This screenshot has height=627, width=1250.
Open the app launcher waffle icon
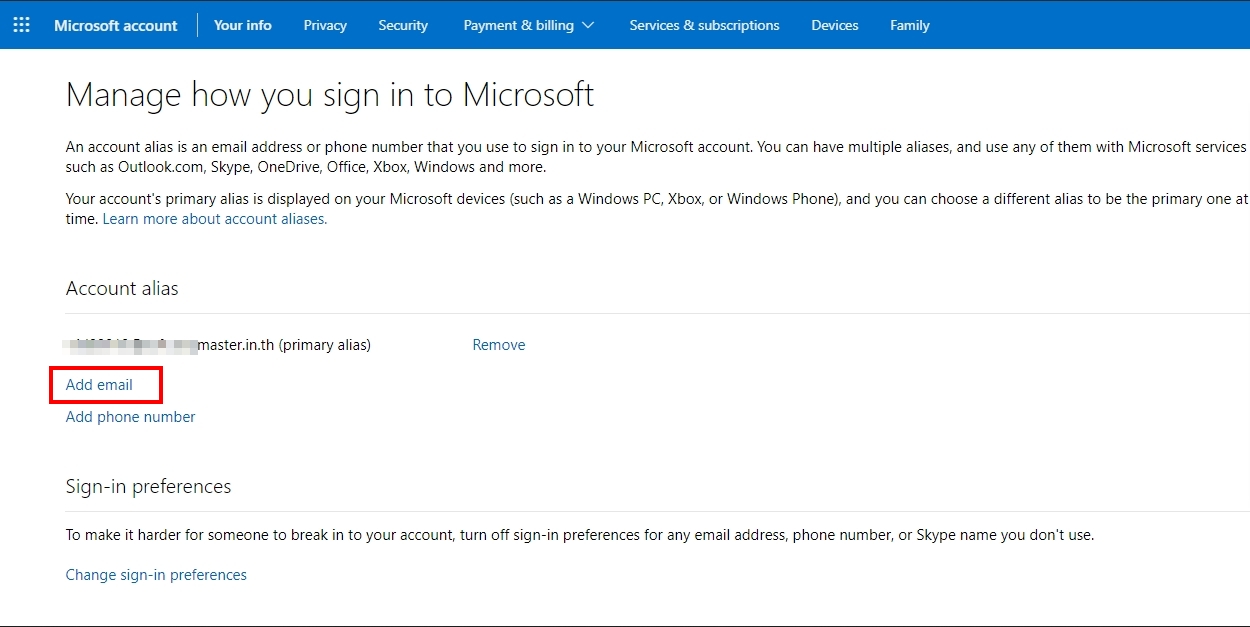[x=21, y=25]
